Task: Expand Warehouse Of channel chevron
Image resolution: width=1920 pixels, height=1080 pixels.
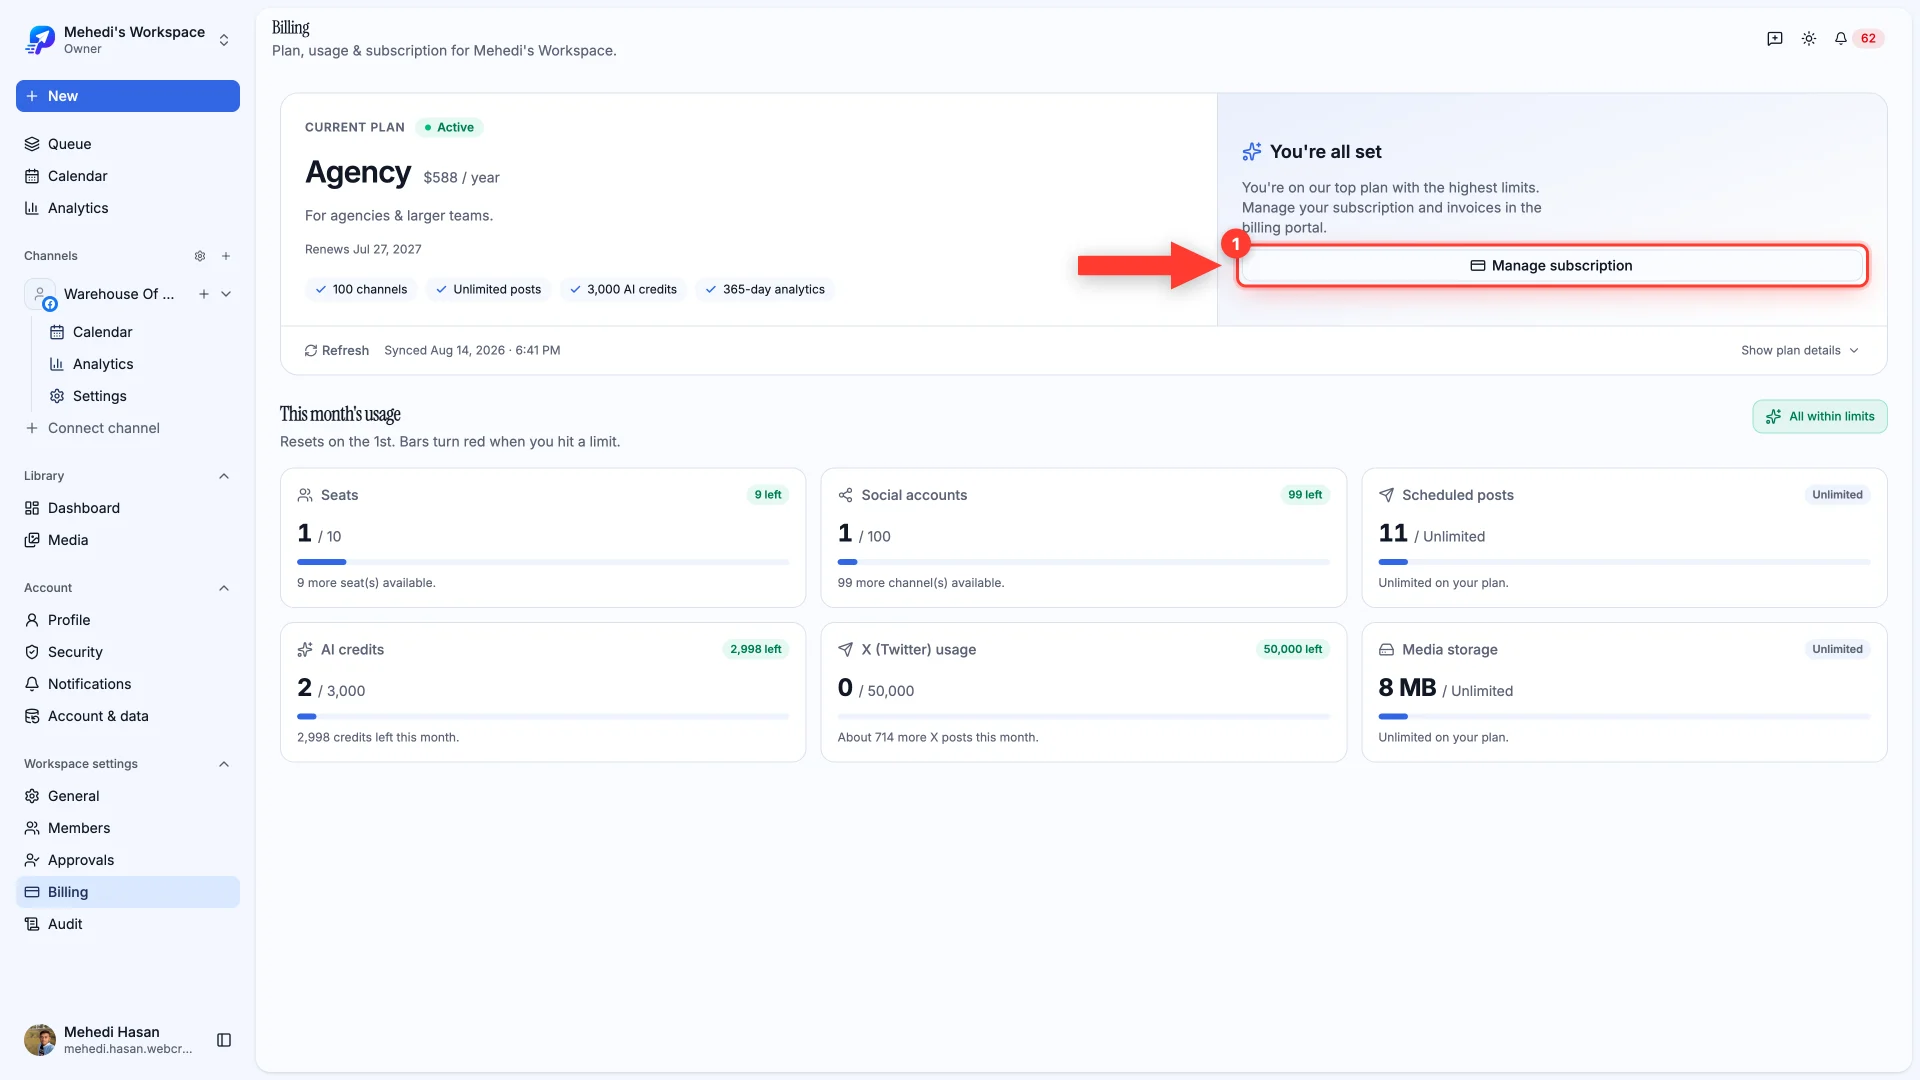Action: click(226, 294)
